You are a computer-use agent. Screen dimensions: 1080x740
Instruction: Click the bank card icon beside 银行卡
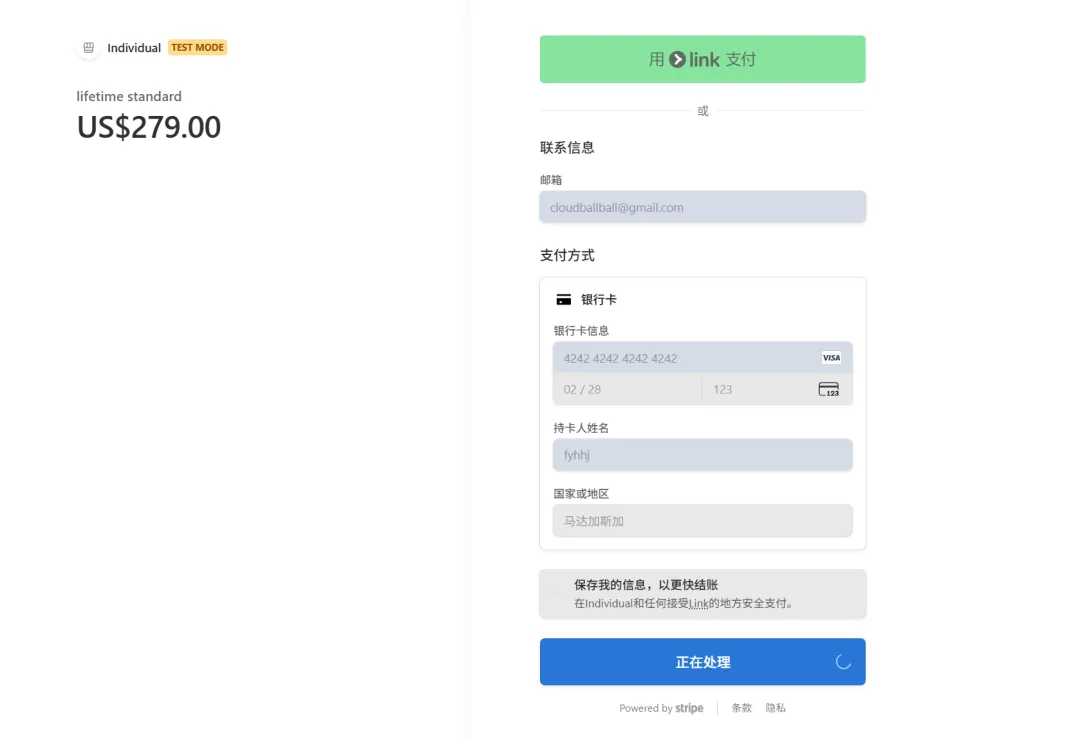564,300
